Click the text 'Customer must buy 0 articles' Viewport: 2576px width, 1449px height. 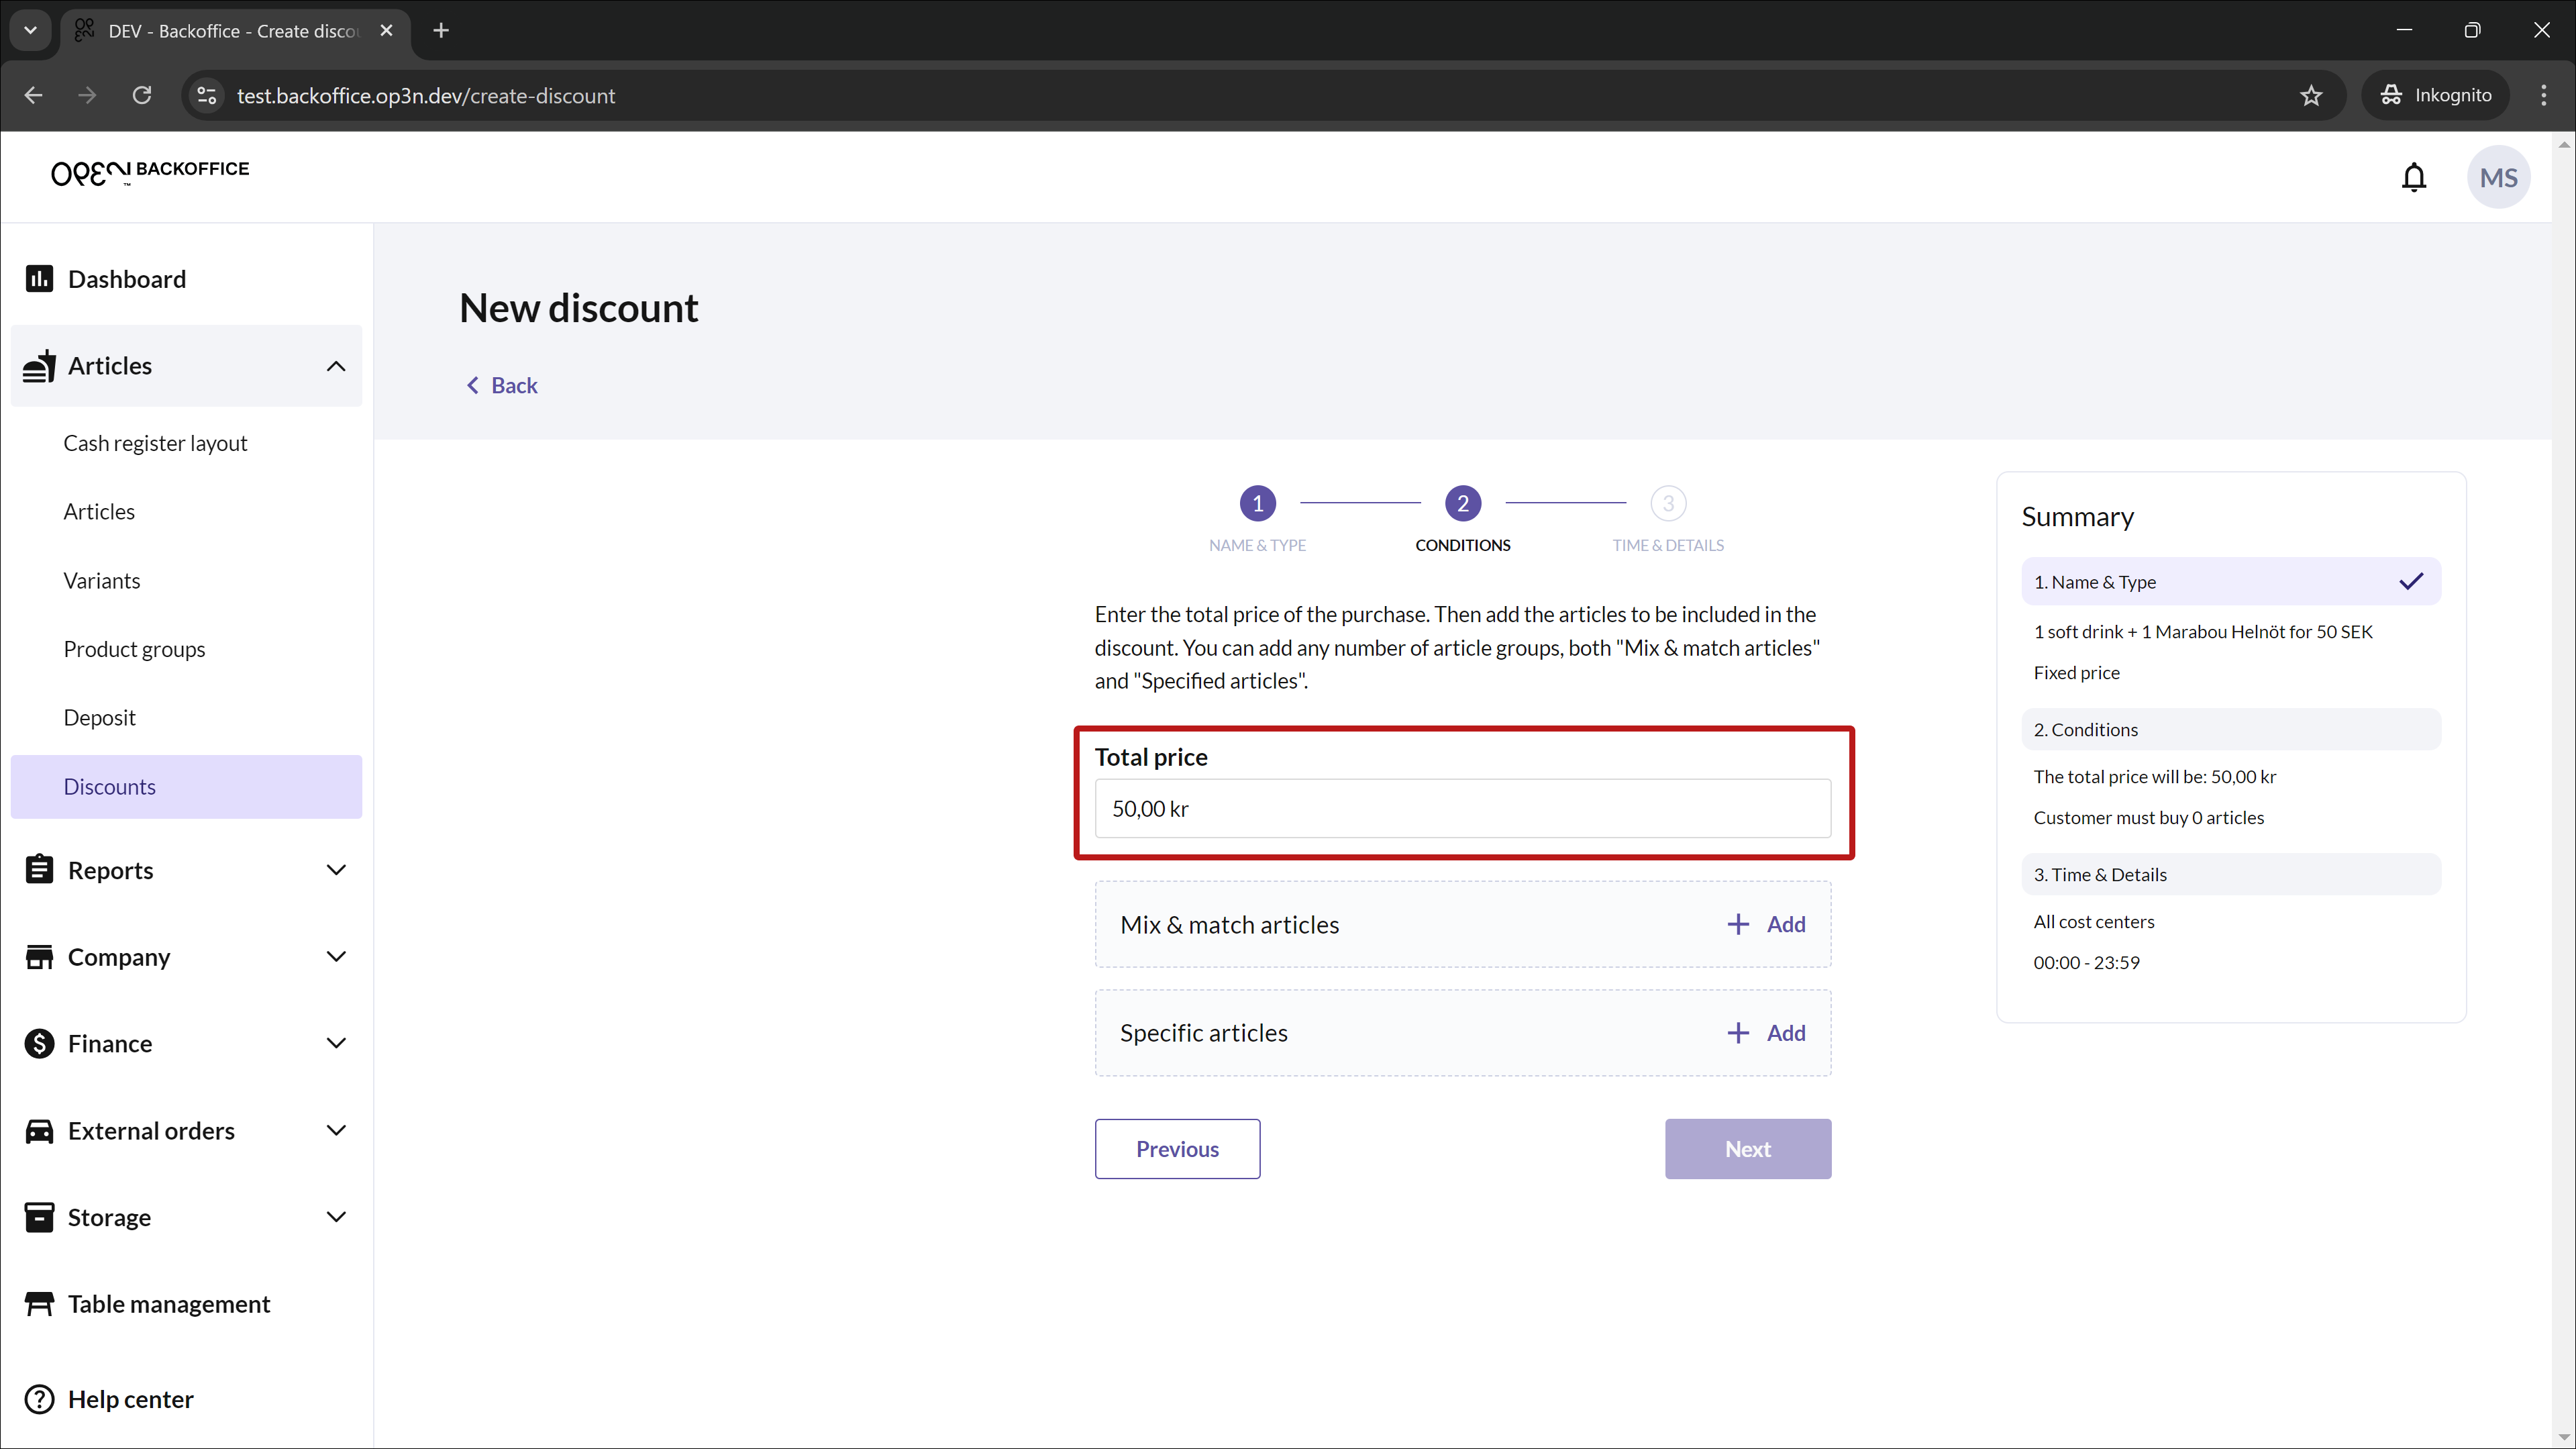point(2148,818)
